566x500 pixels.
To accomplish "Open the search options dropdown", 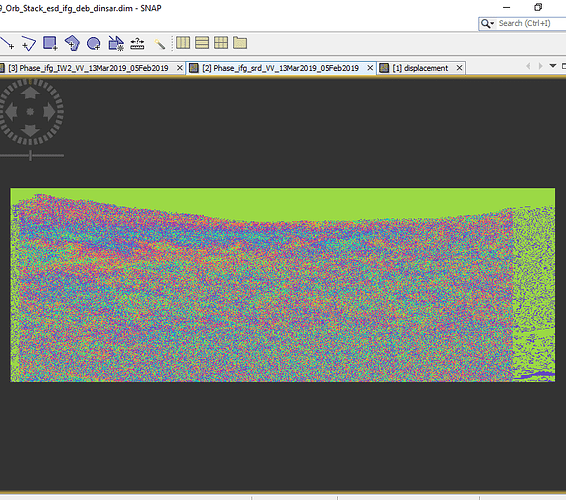I will pyautogui.click(x=487, y=23).
